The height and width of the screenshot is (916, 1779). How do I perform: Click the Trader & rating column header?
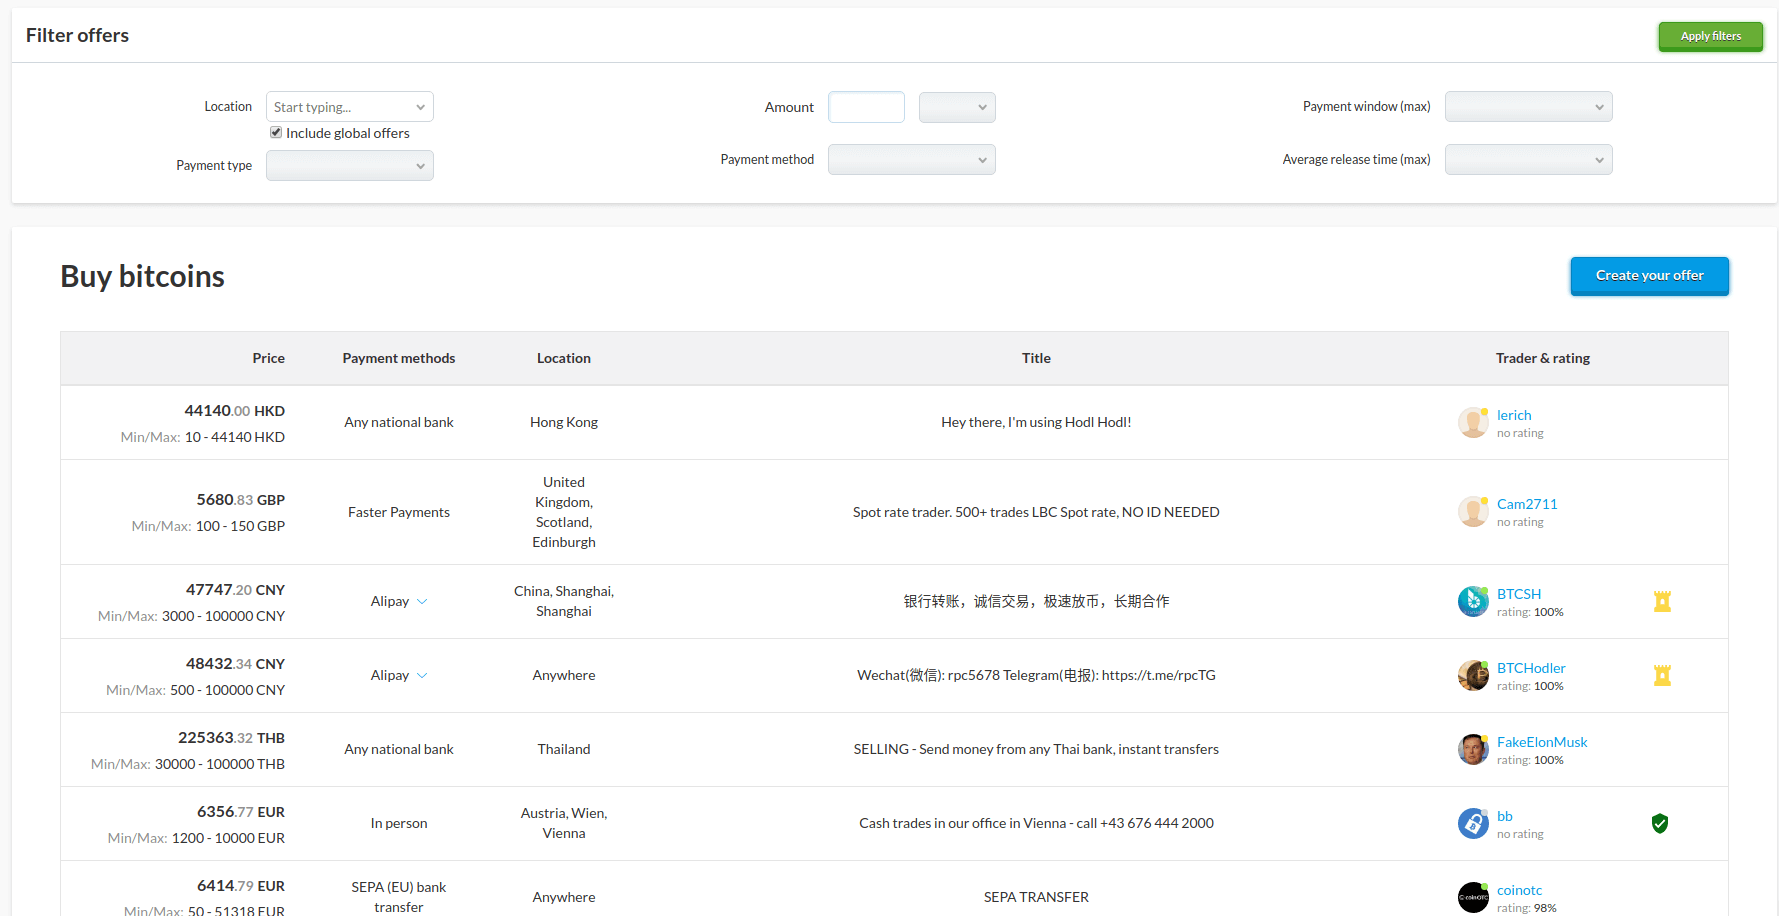1542,357
